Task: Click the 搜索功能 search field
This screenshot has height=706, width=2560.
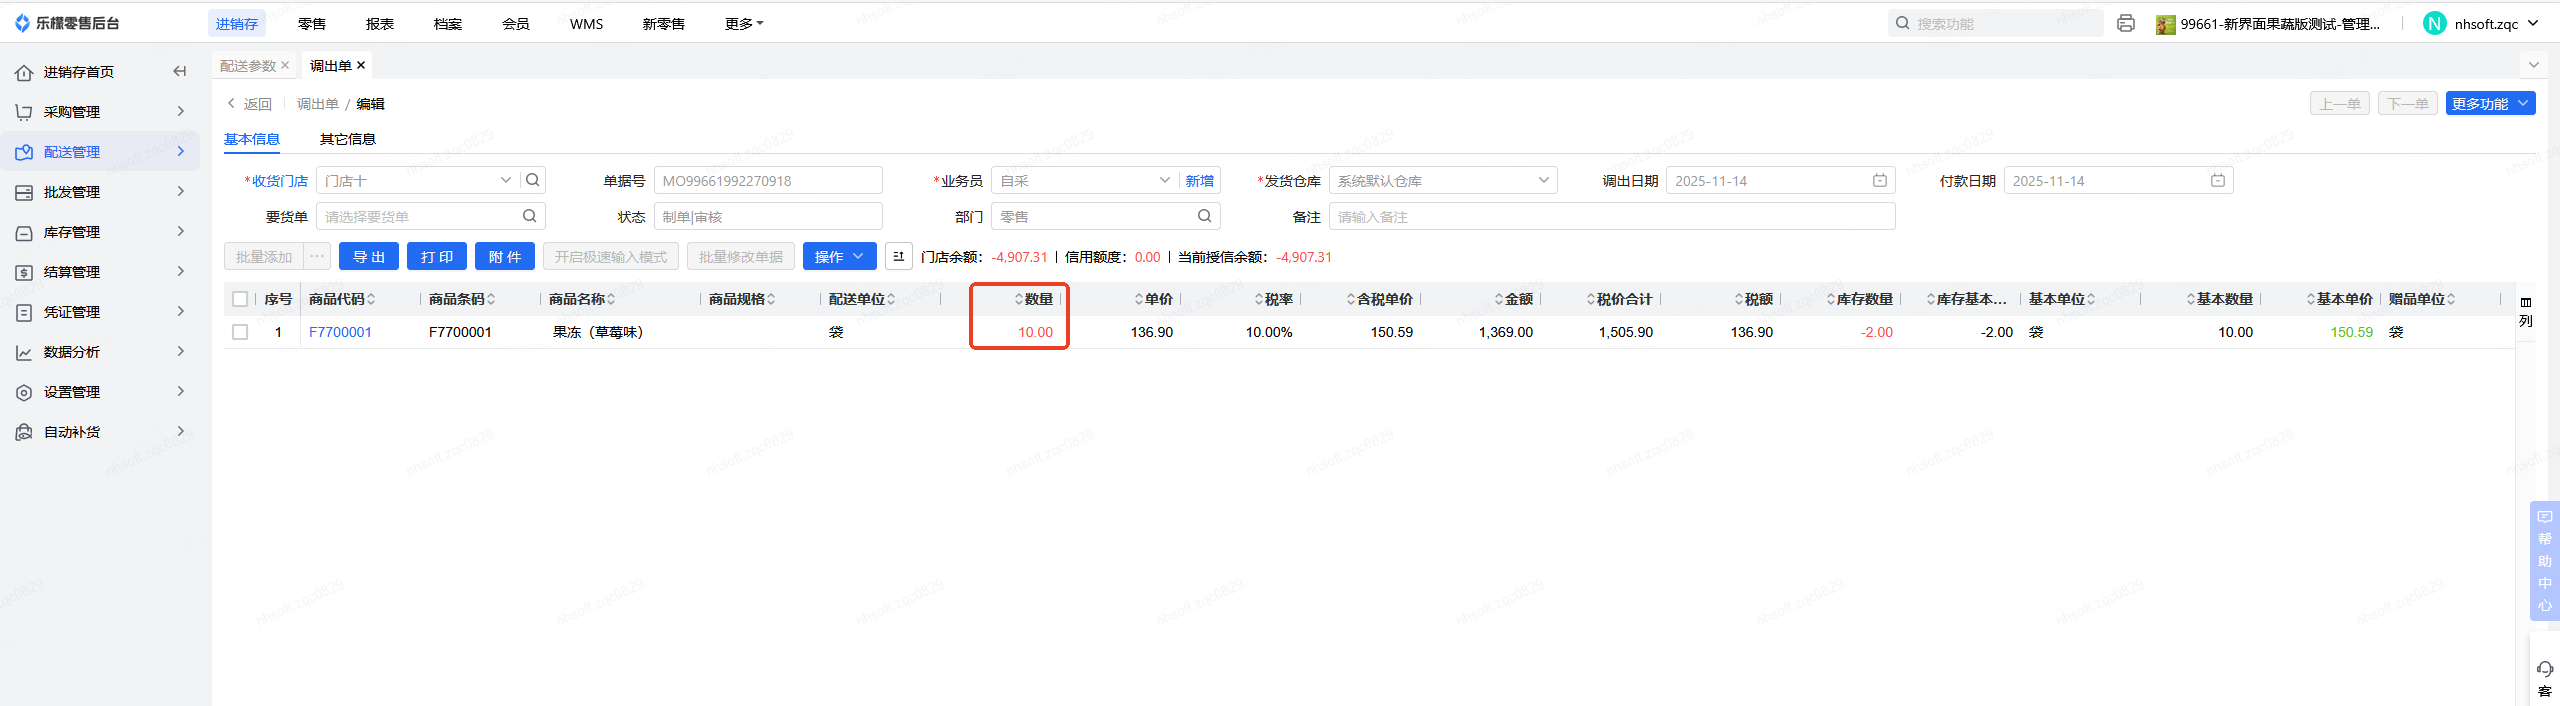Action: [x=1995, y=23]
